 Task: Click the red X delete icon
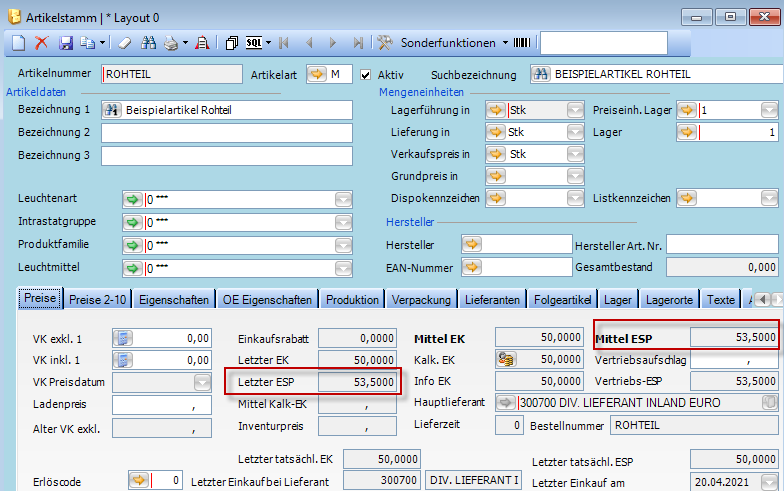tap(42, 43)
